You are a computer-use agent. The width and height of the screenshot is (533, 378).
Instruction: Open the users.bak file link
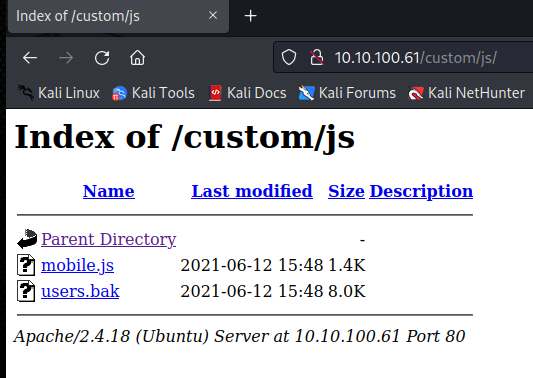pos(80,291)
